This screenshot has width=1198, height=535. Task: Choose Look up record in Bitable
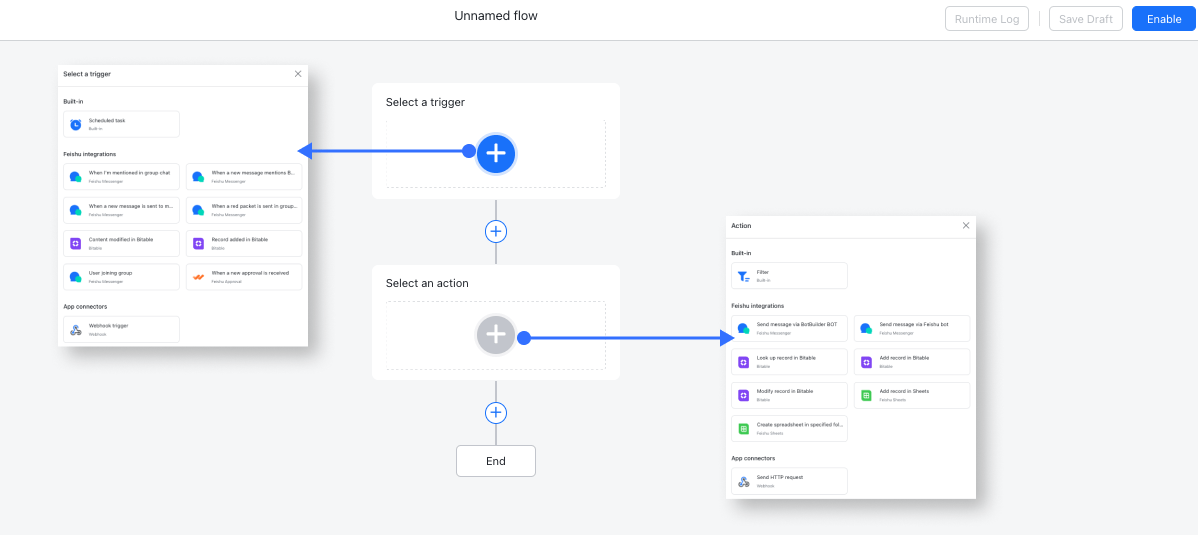click(789, 361)
